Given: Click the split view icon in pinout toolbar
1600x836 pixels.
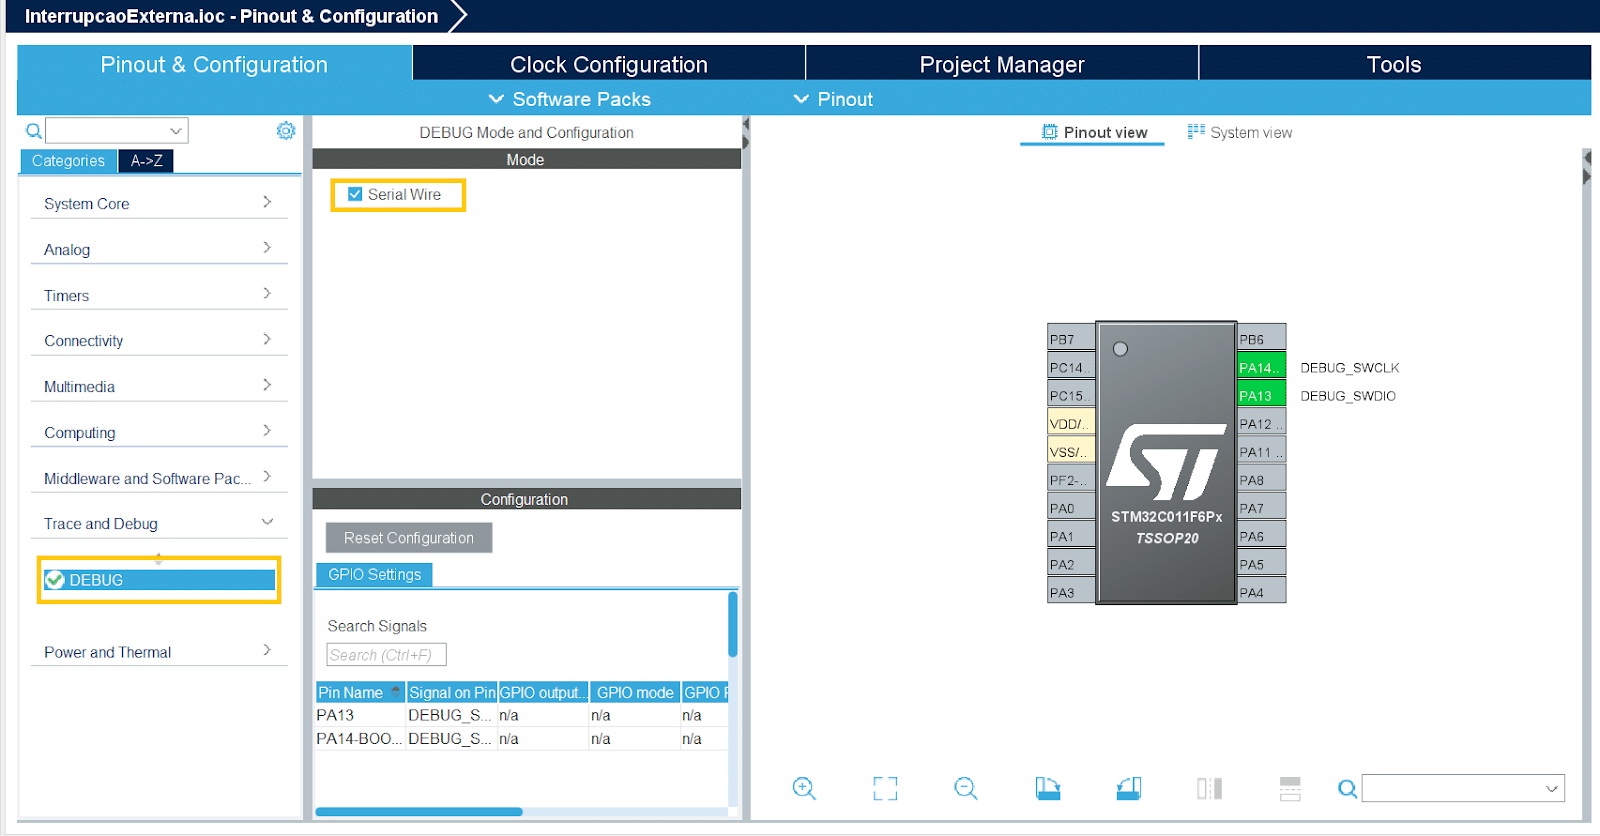Looking at the screenshot, I should point(1209,788).
